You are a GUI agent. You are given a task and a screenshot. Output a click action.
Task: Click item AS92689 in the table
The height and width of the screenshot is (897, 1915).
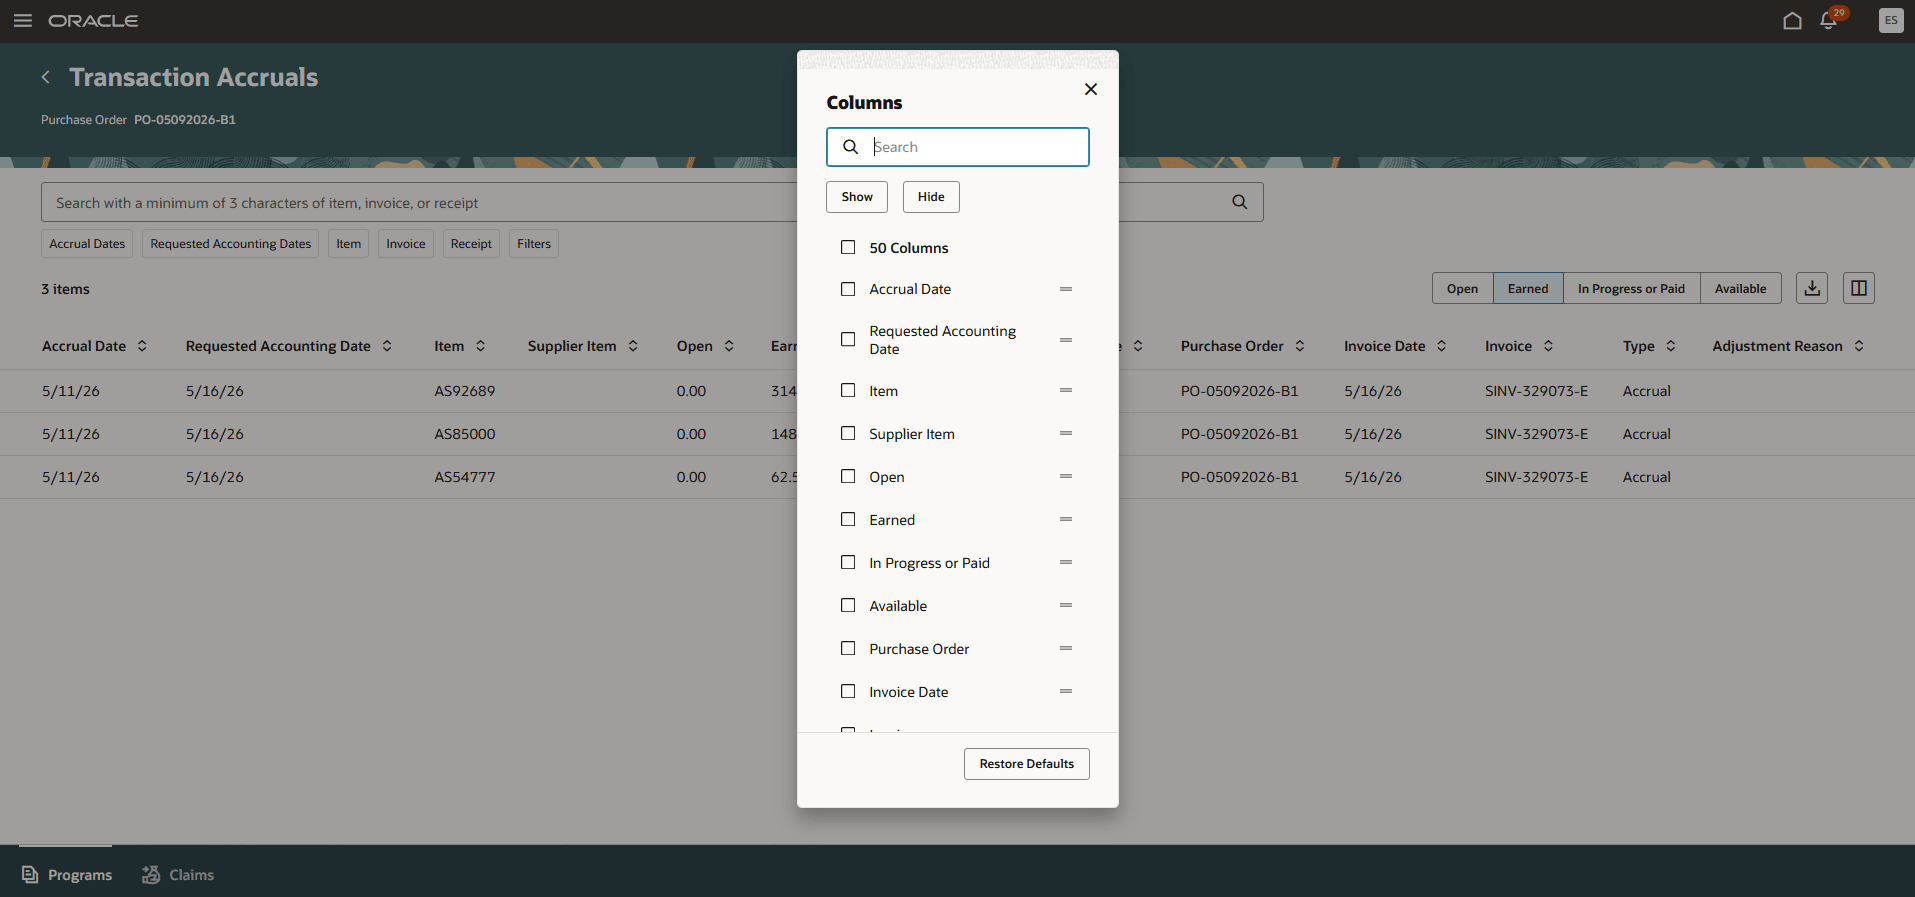point(465,391)
